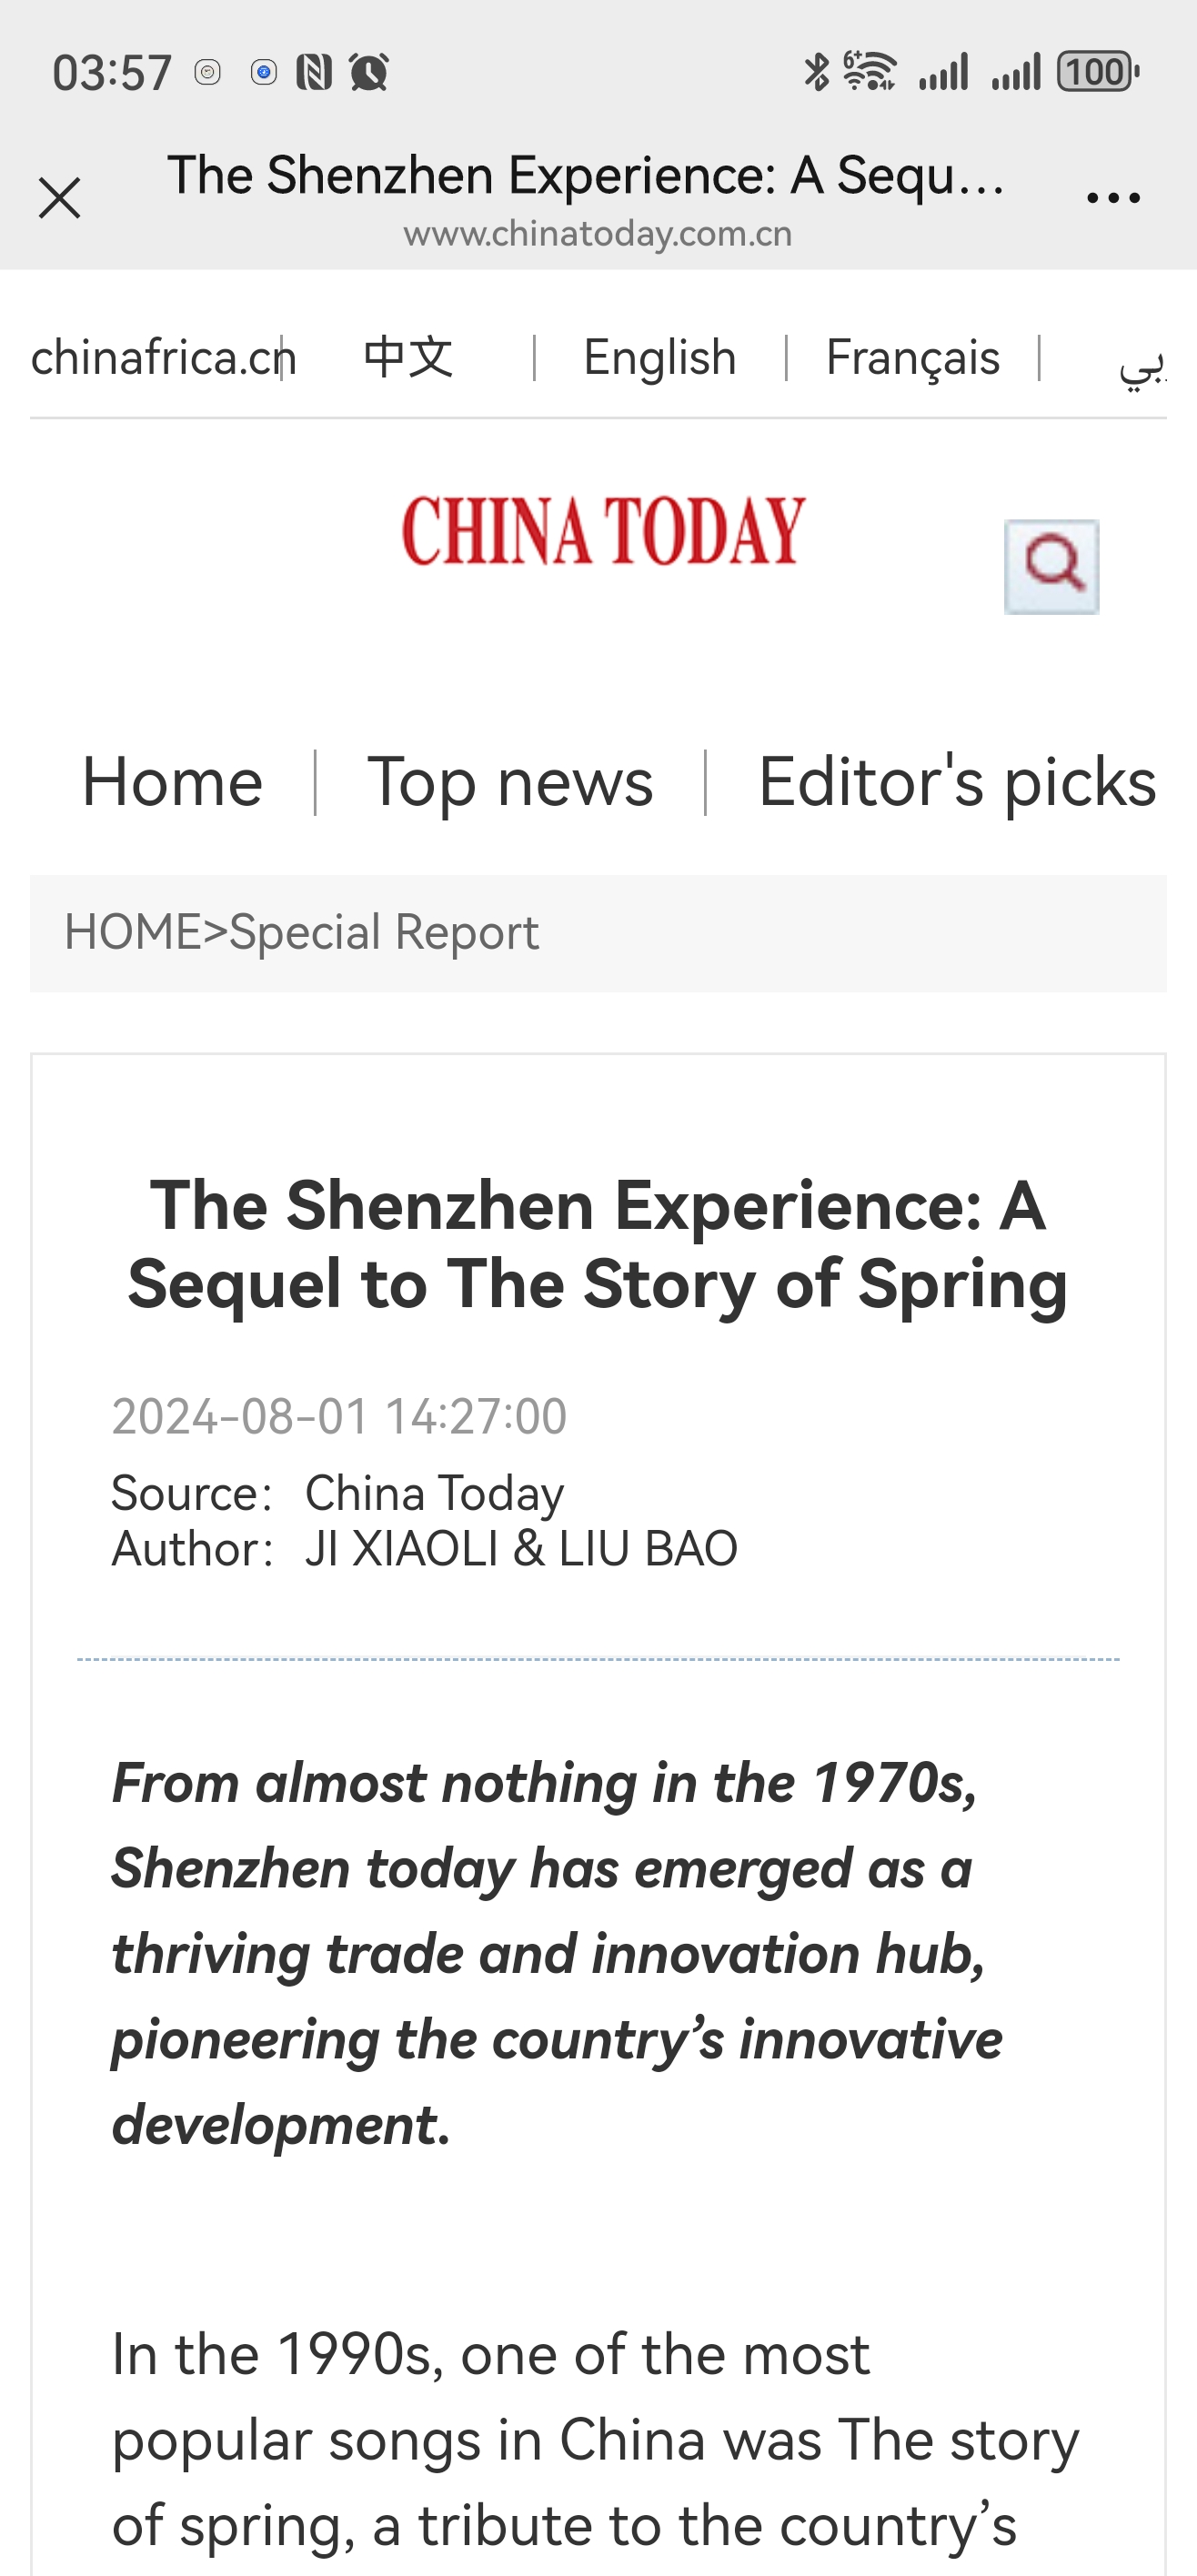Tap the battery 100 indicator
The height and width of the screenshot is (2576, 1197).
[x=1098, y=72]
